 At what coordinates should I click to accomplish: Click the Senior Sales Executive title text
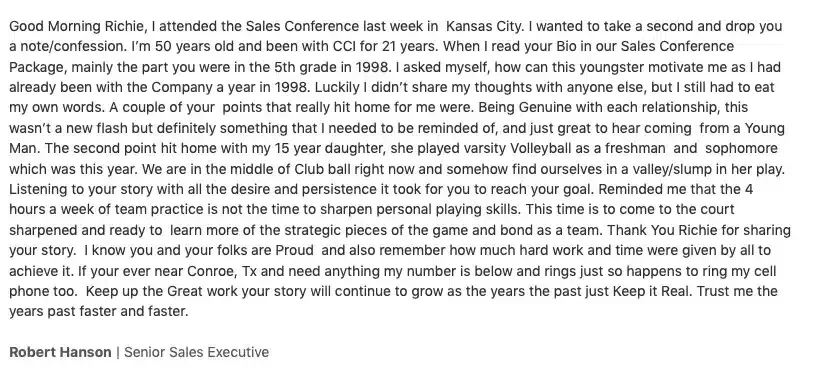point(196,352)
